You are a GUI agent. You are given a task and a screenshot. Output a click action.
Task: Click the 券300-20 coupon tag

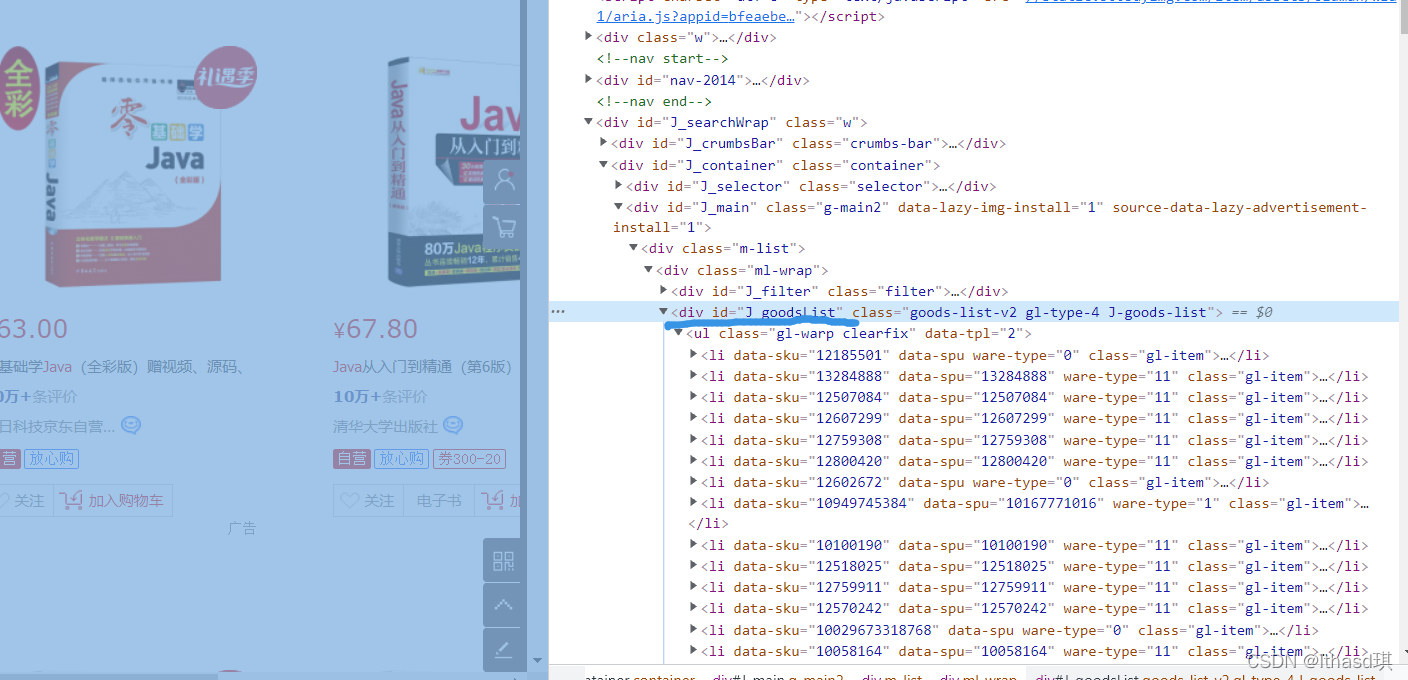coord(469,459)
